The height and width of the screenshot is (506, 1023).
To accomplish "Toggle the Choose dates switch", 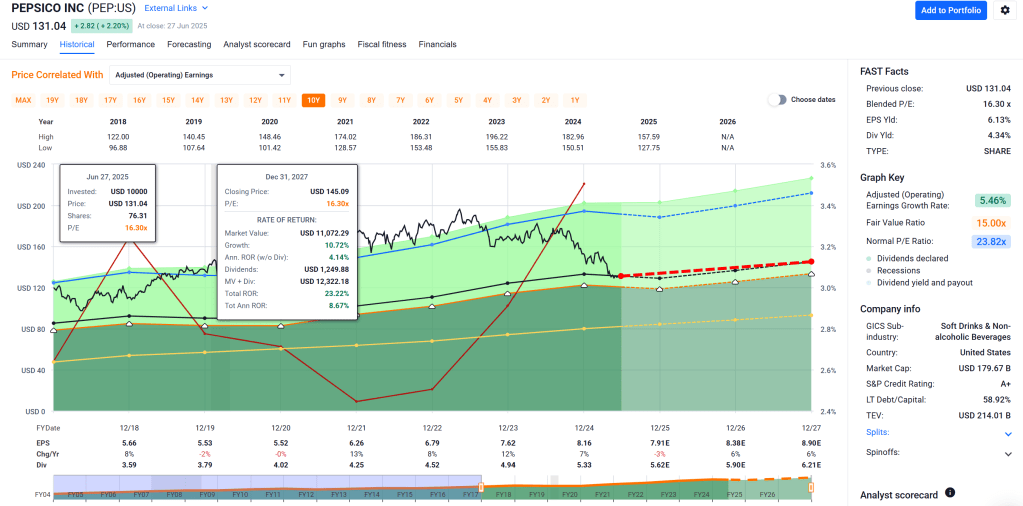I will point(777,100).
